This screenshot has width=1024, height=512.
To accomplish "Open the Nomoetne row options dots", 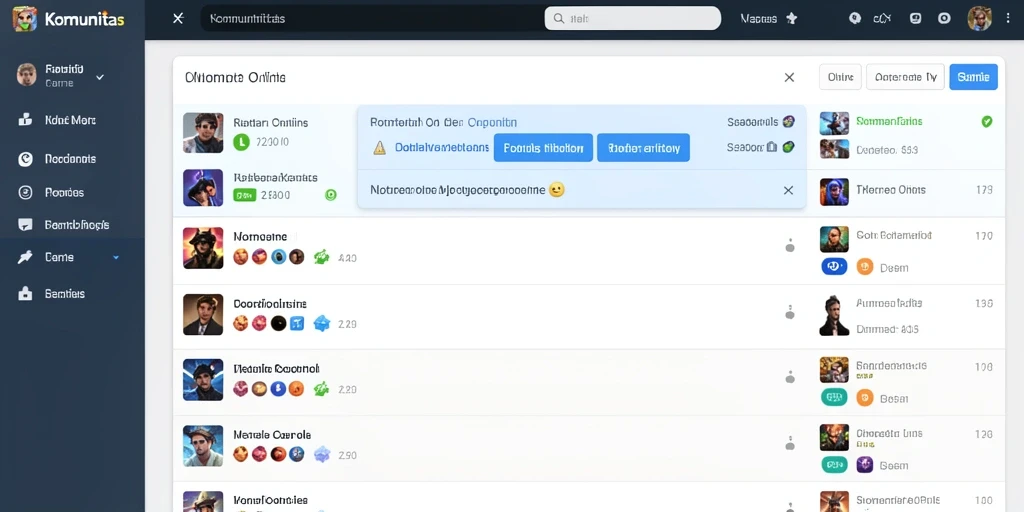I will pyautogui.click(x=790, y=246).
